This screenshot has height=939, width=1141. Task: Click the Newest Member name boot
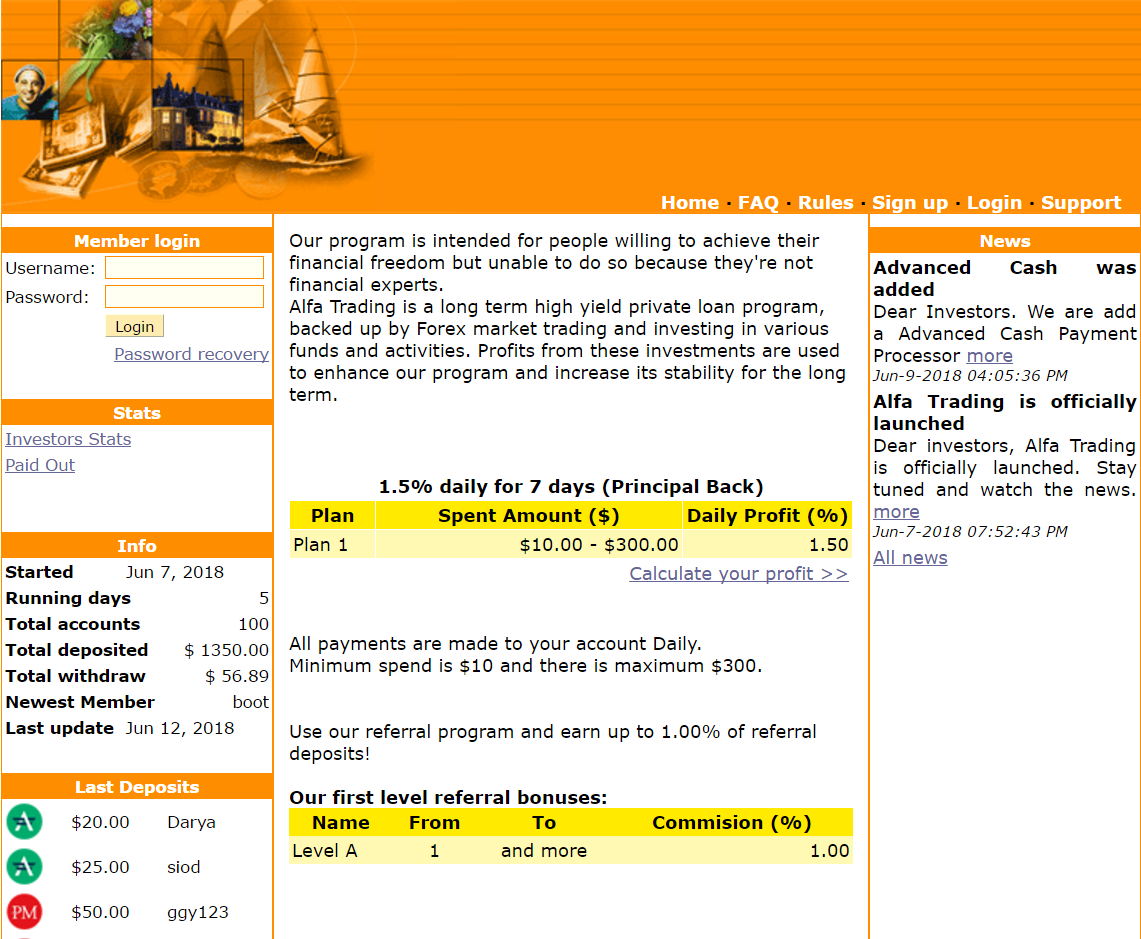[x=250, y=702]
